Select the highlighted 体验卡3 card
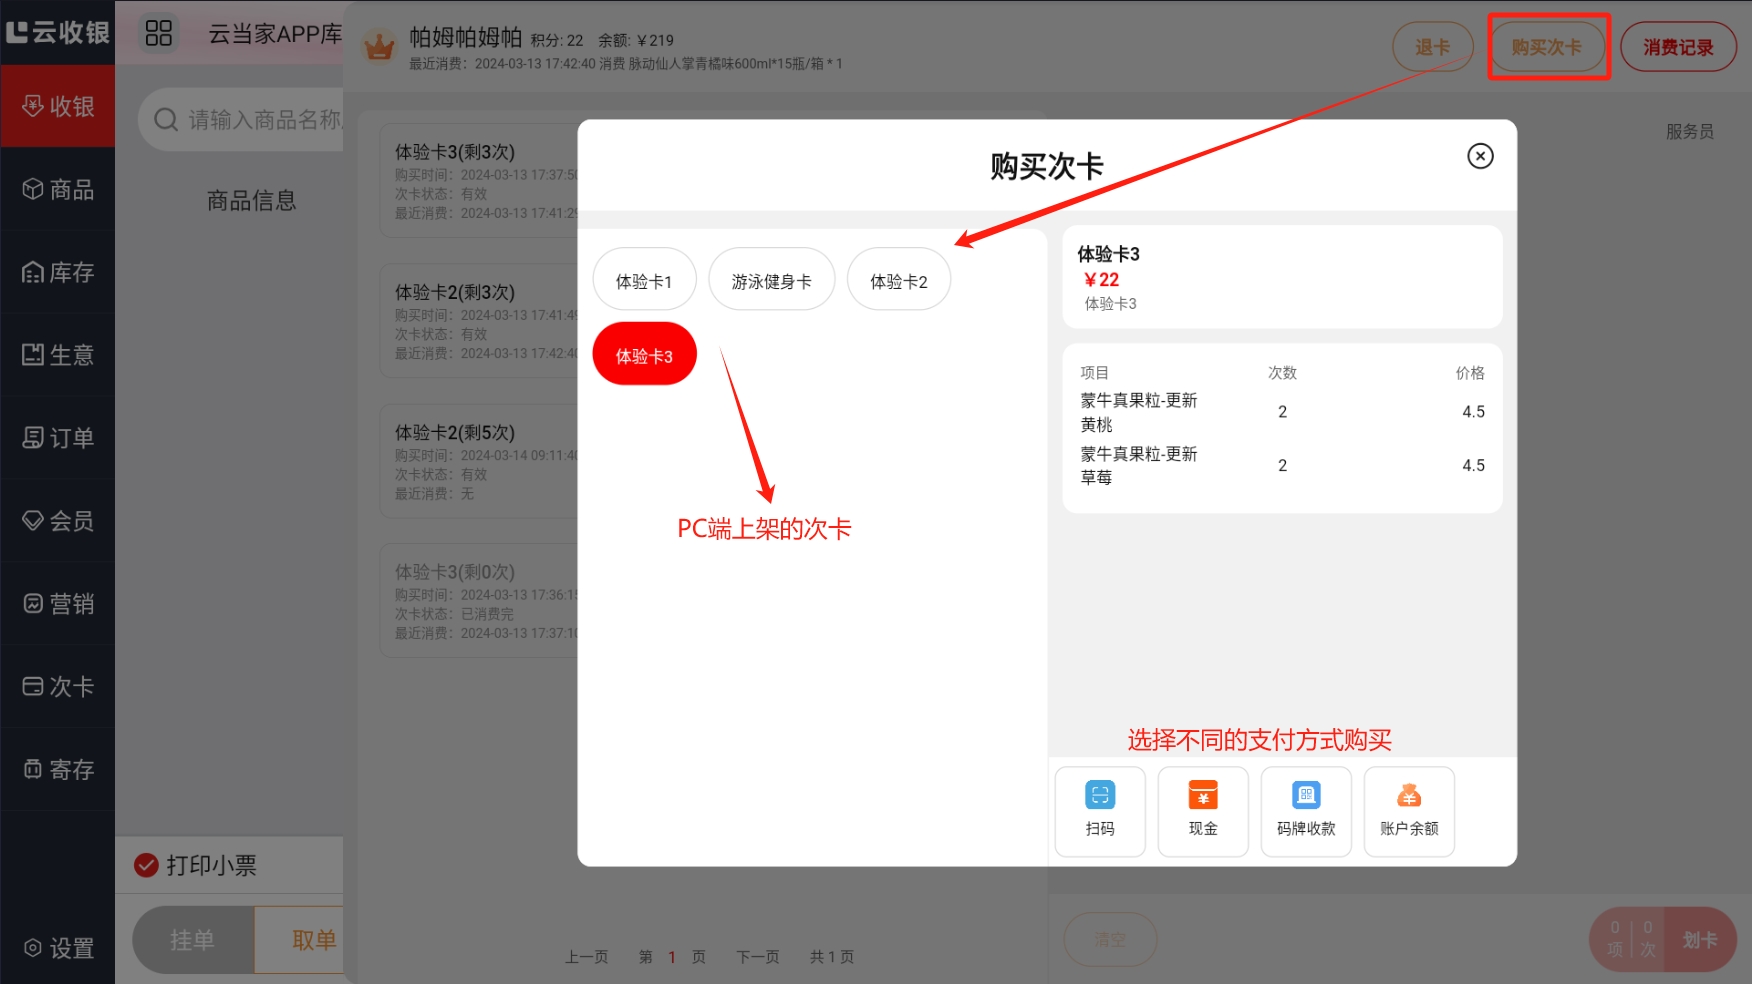The image size is (1752, 984). (644, 356)
